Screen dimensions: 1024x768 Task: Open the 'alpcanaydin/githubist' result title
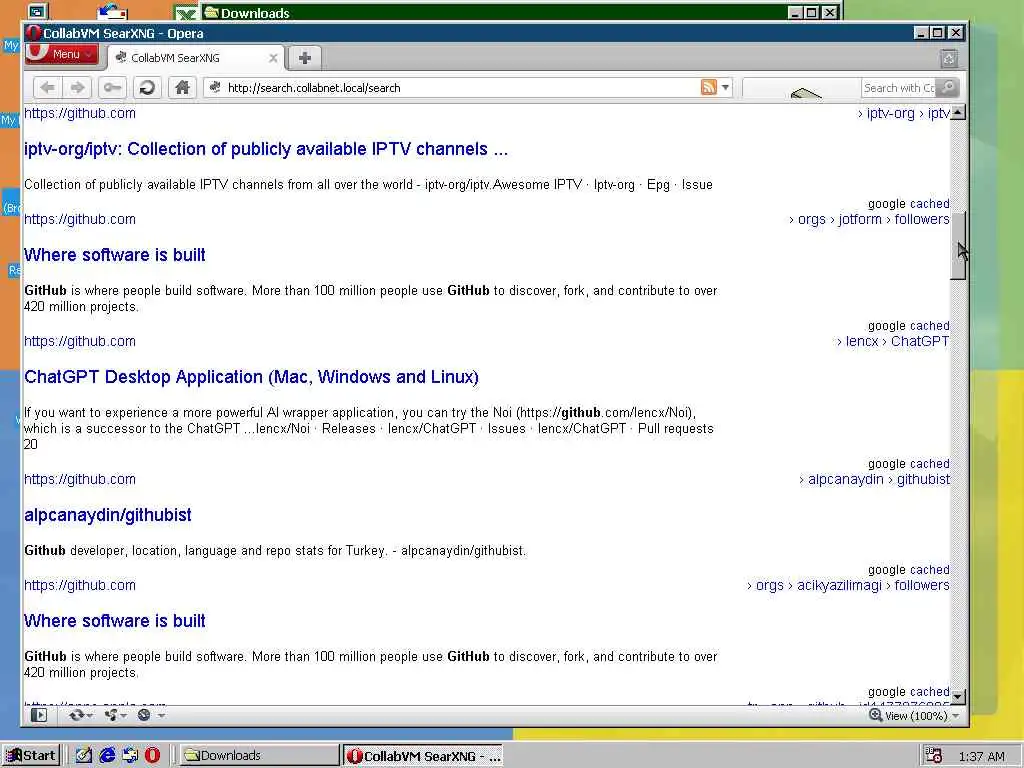(x=108, y=515)
